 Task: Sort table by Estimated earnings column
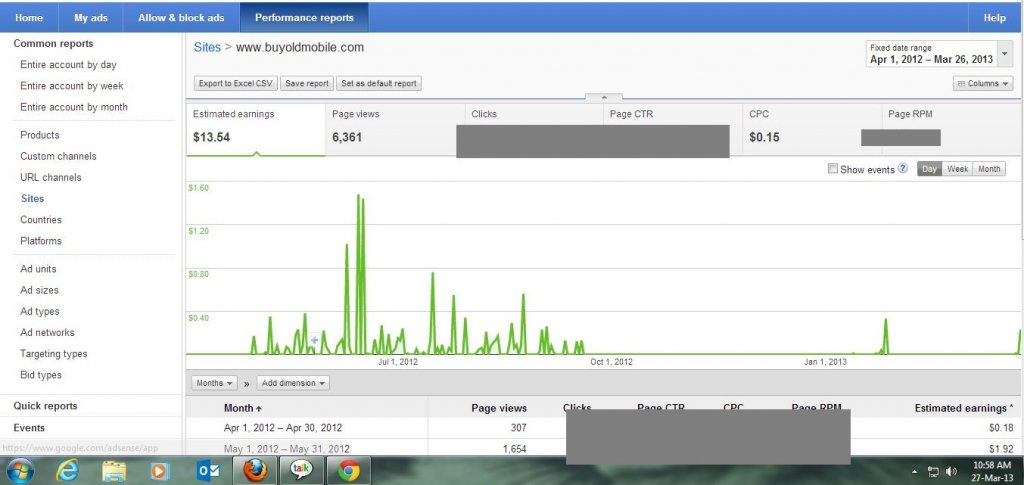(964, 408)
